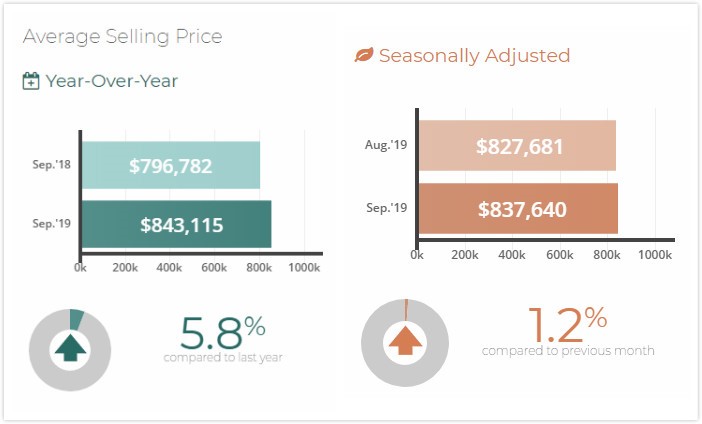Select the orange Sep.'19 $837,640 bar
702x424 pixels.
click(518, 209)
